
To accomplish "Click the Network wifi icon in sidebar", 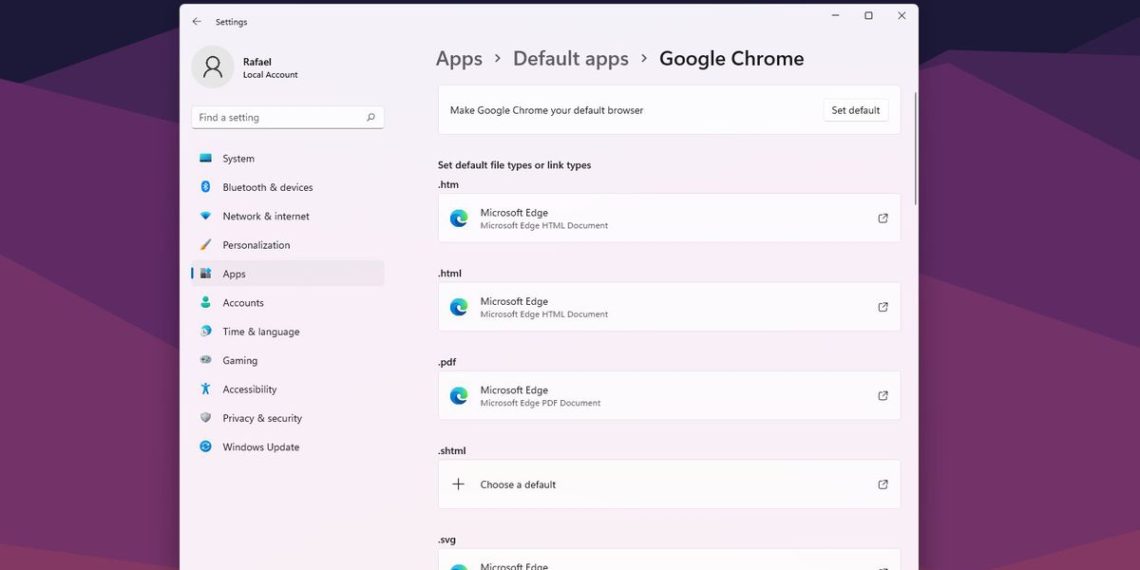I will (206, 216).
